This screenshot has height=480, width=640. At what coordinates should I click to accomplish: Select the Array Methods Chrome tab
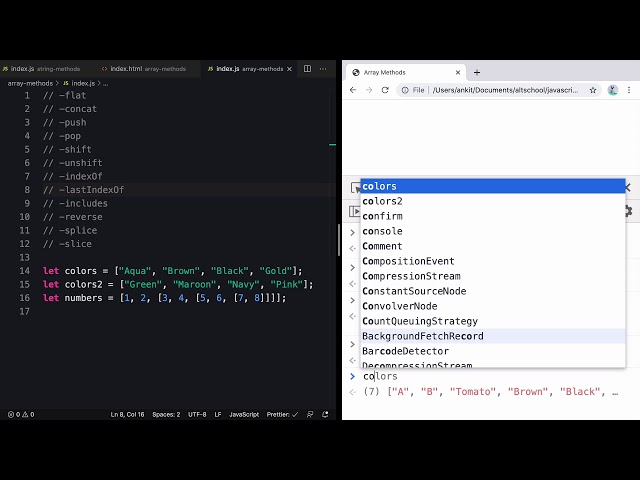point(404,72)
